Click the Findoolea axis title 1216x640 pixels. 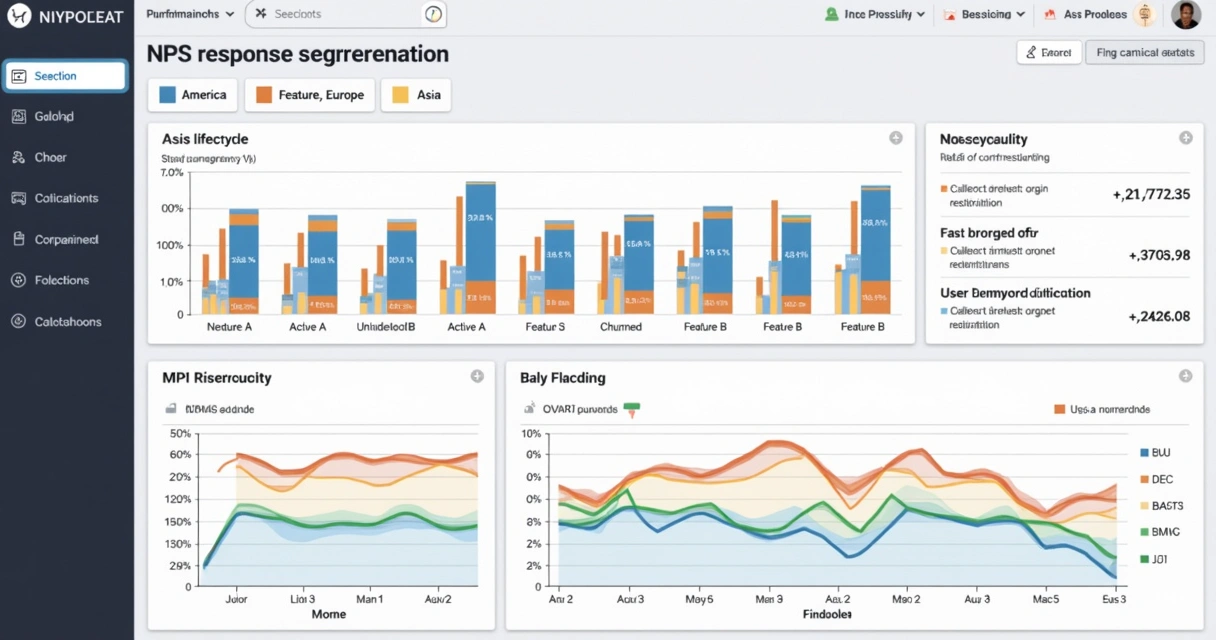(x=827, y=614)
